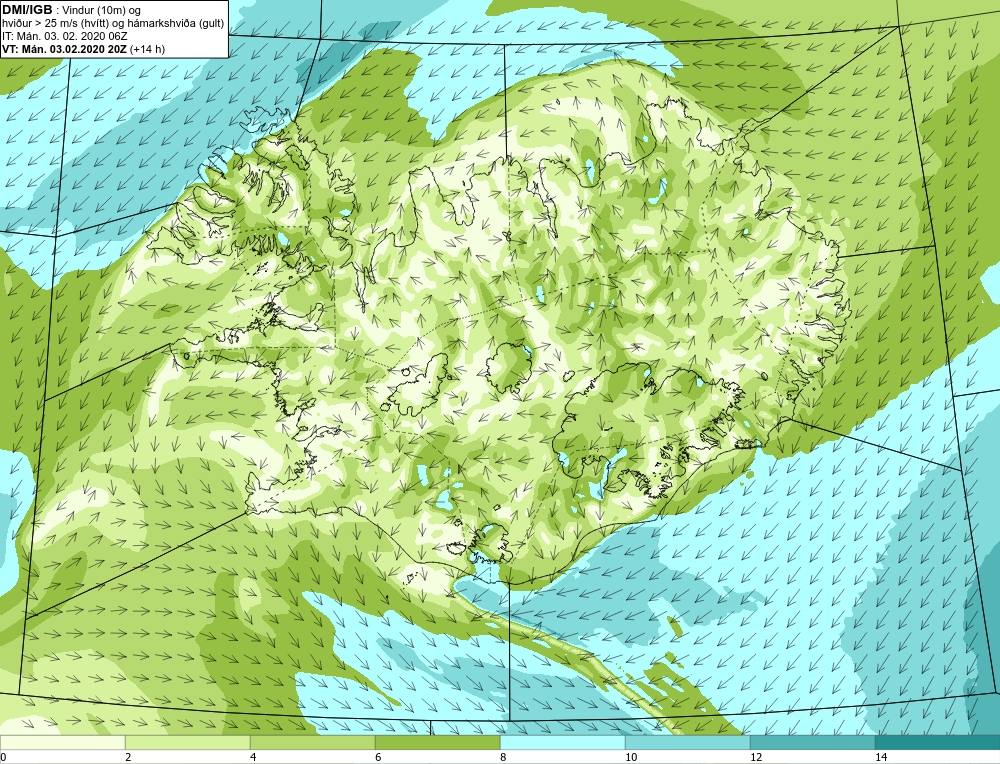This screenshot has width=1000, height=764.
Task: Click the 2–4 m/s light green legend color
Action: click(x=188, y=742)
